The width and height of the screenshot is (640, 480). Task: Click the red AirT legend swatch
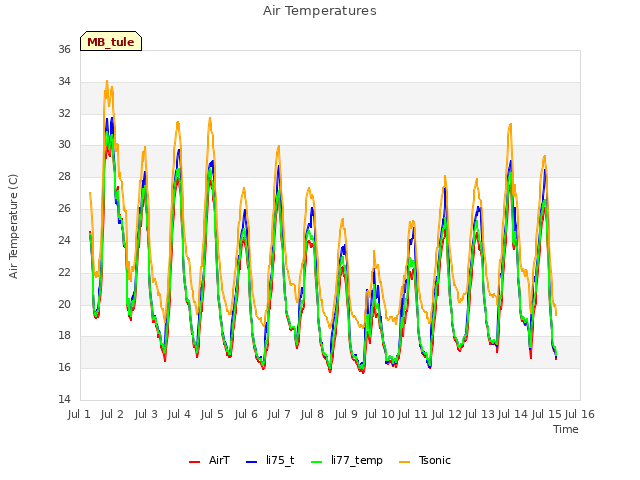pyautogui.click(x=194, y=461)
